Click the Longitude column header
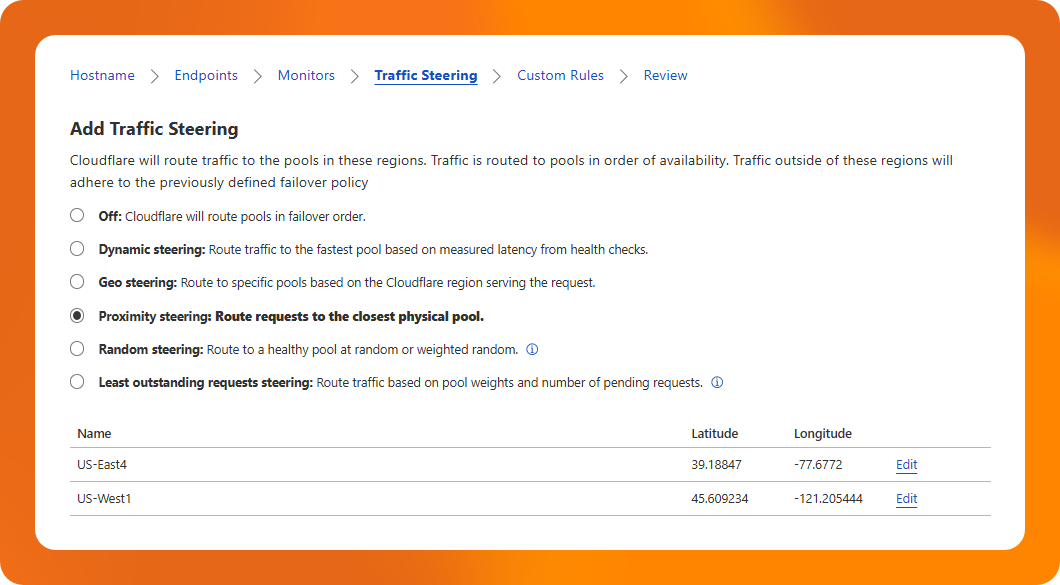Image resolution: width=1060 pixels, height=585 pixels. [823, 434]
